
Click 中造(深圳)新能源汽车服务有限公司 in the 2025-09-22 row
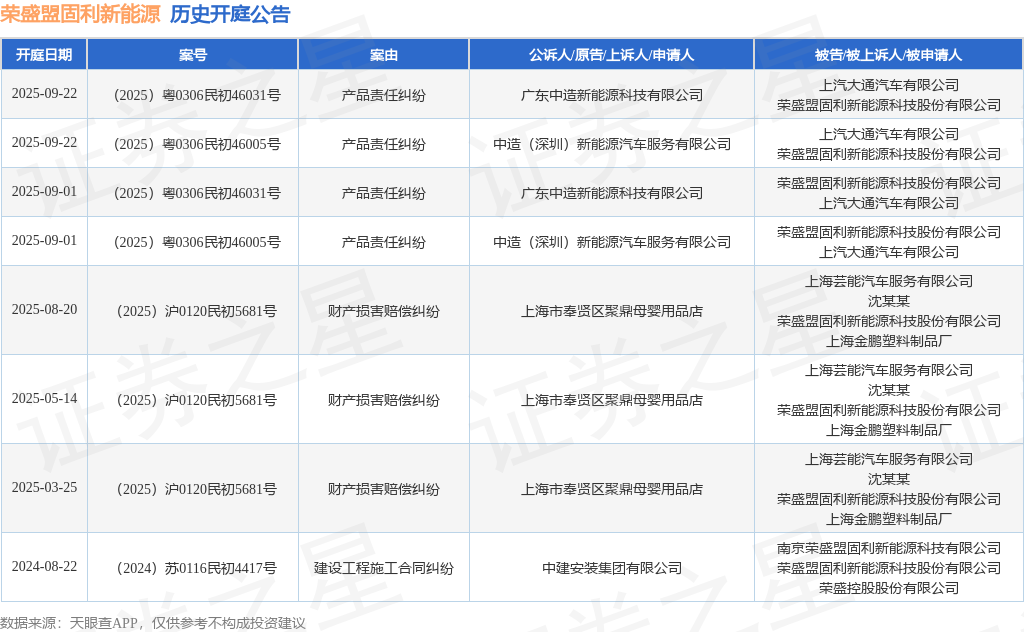click(611, 144)
